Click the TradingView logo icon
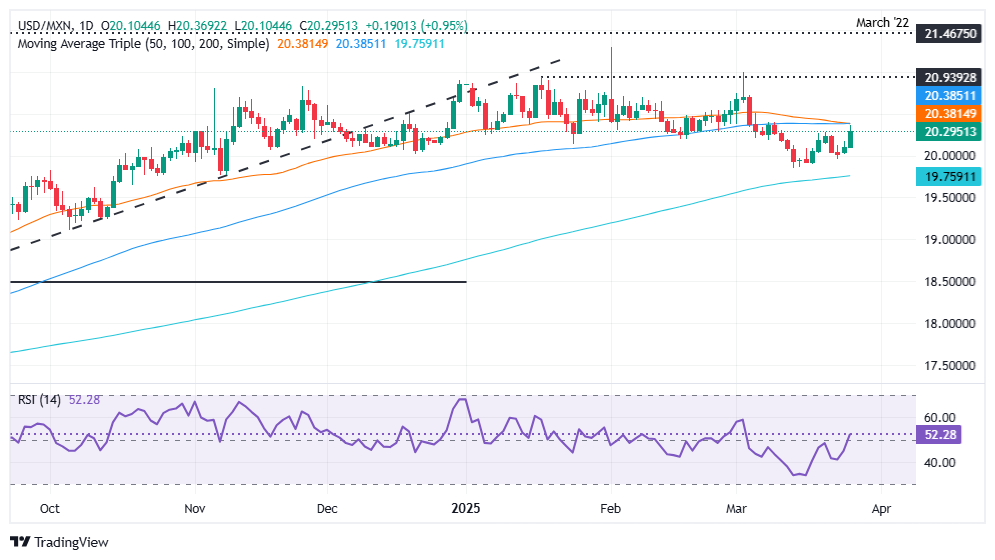Screen dimensions: 995x560 20,543
